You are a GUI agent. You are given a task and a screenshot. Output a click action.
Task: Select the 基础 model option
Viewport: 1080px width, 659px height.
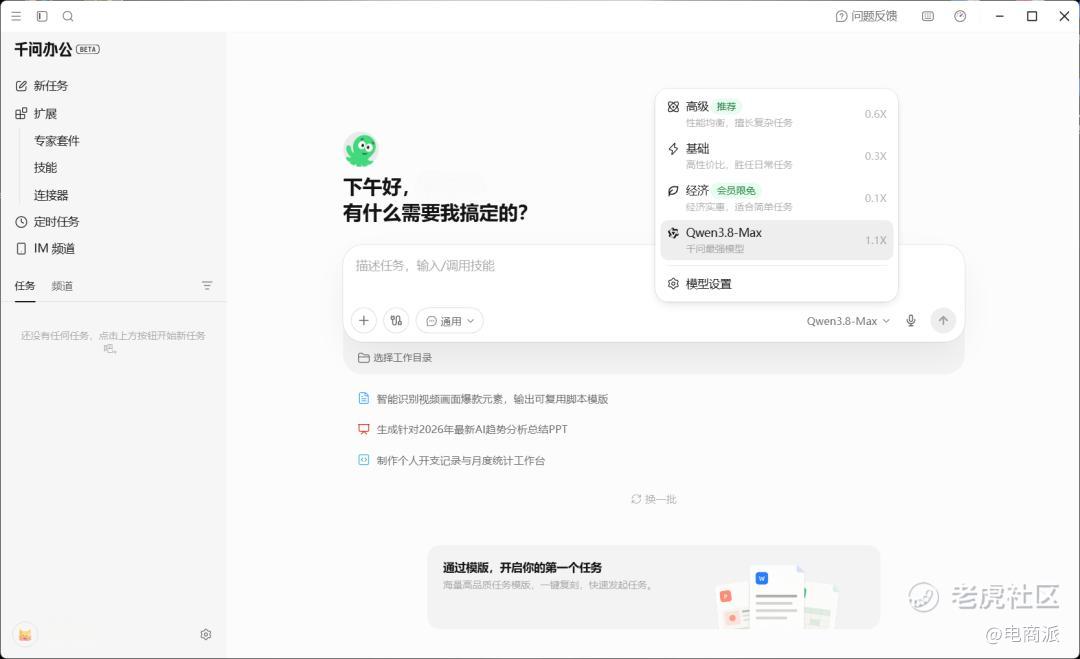[776, 156]
